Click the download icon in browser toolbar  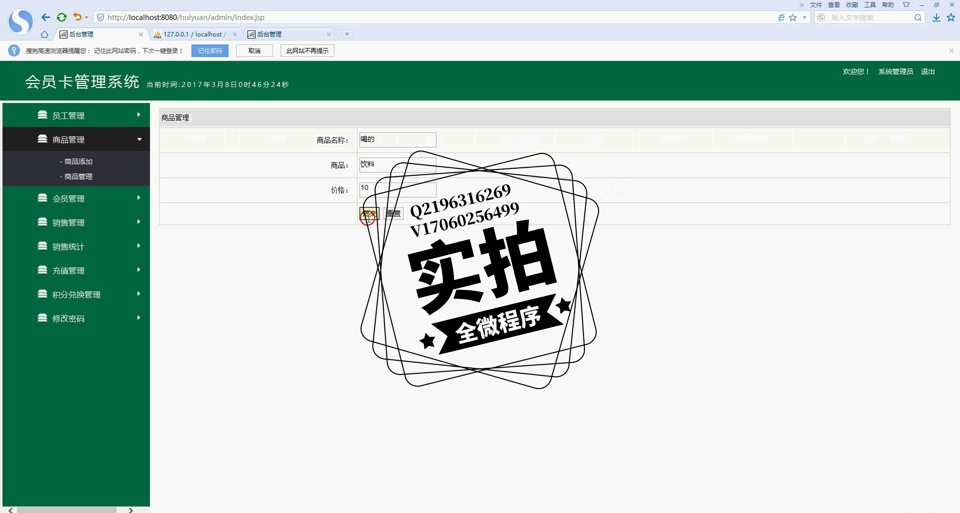(936, 17)
